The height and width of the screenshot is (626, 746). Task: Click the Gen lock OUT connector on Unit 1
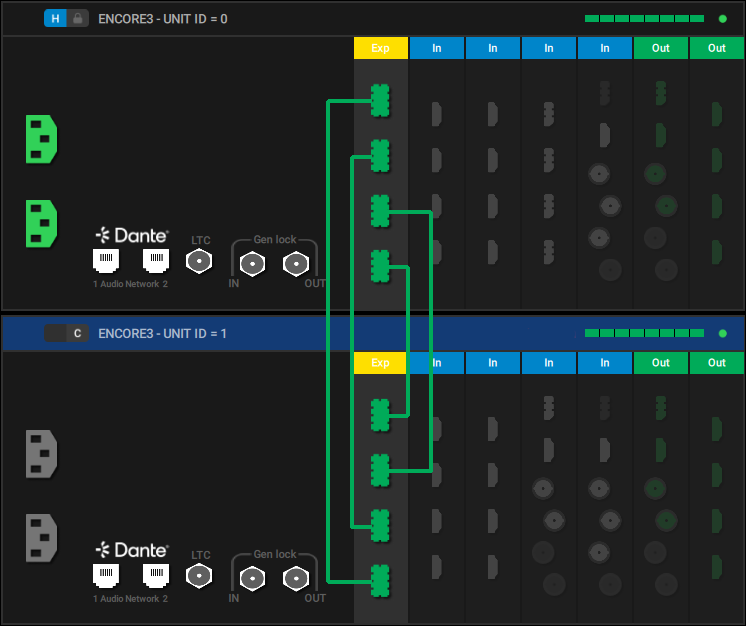(296, 578)
